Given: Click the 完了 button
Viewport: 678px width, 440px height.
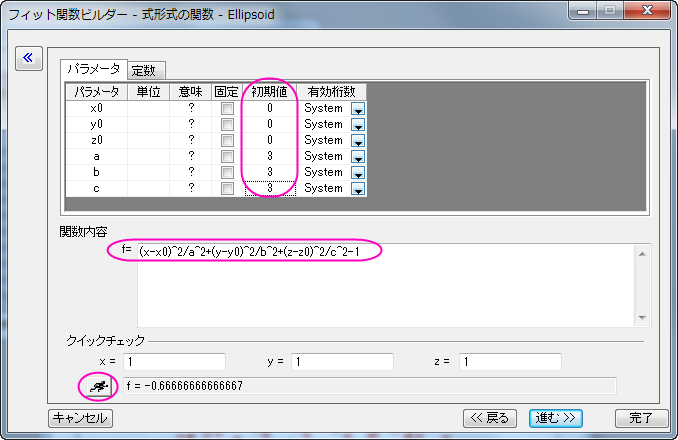Looking at the screenshot, I should click(x=641, y=418).
